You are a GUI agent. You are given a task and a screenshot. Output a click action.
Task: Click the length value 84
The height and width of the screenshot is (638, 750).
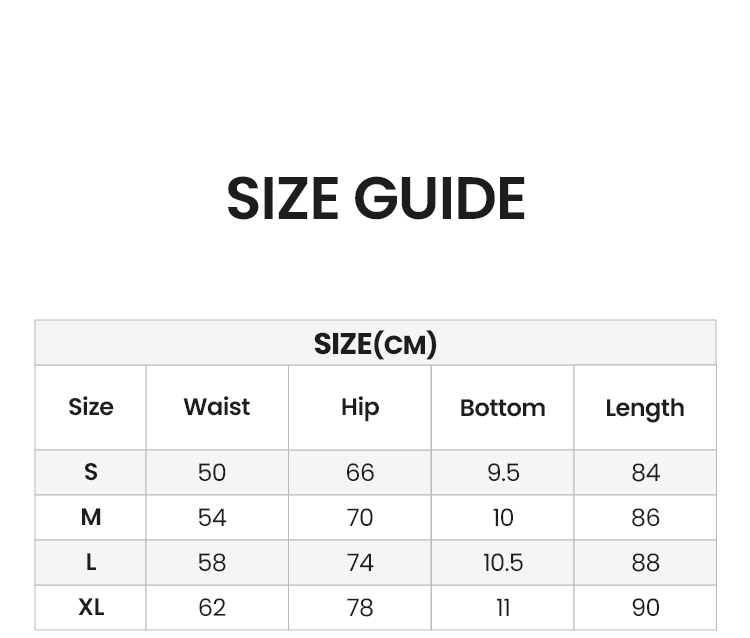pyautogui.click(x=646, y=473)
